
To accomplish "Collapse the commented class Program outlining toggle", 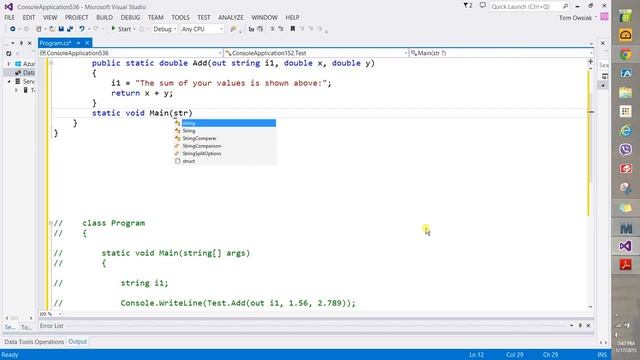I will pos(51,223).
